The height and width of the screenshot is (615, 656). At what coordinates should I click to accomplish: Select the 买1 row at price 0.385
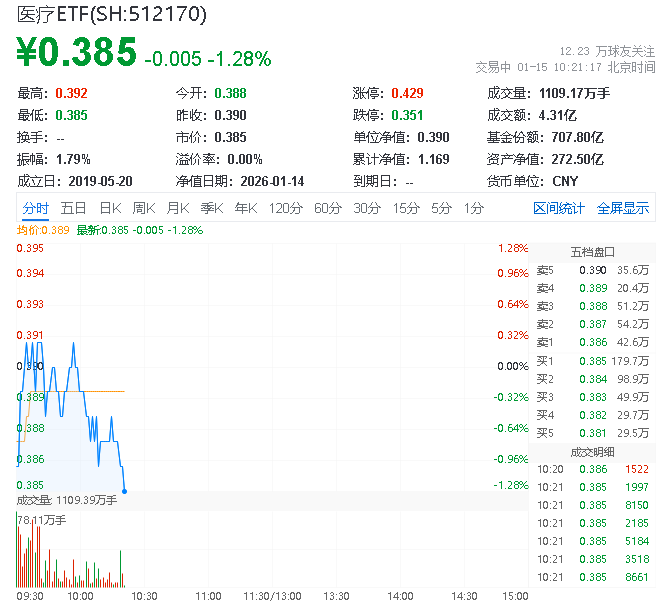coord(592,361)
